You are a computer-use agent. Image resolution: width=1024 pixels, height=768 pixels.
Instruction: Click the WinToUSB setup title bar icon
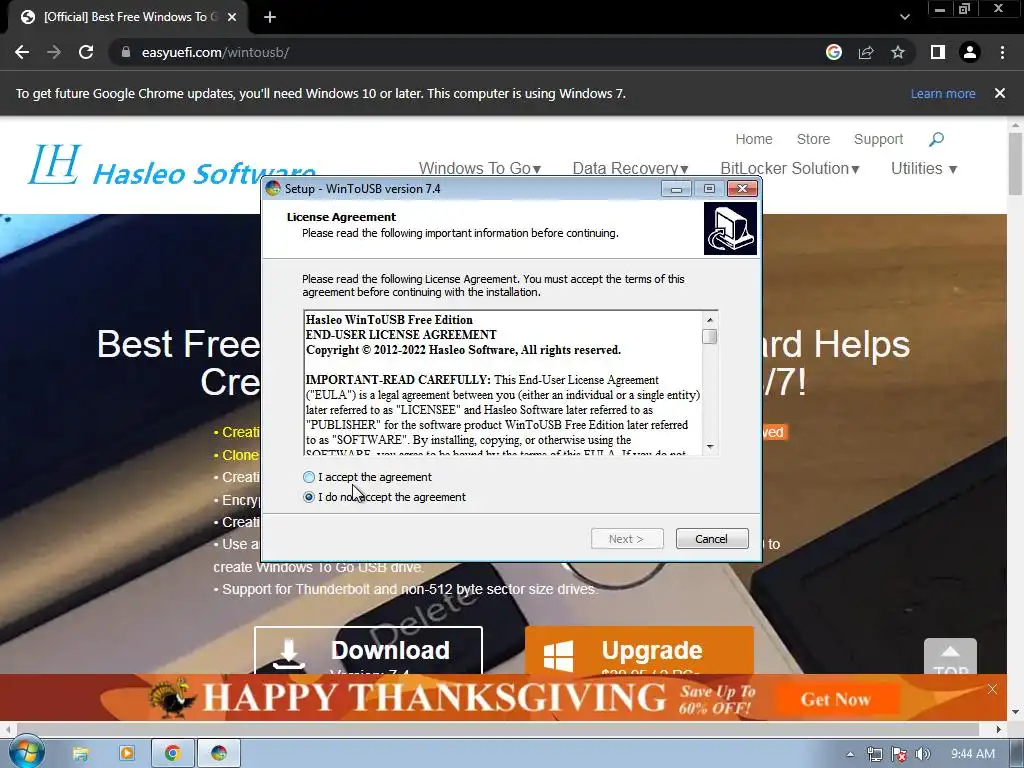(x=273, y=189)
